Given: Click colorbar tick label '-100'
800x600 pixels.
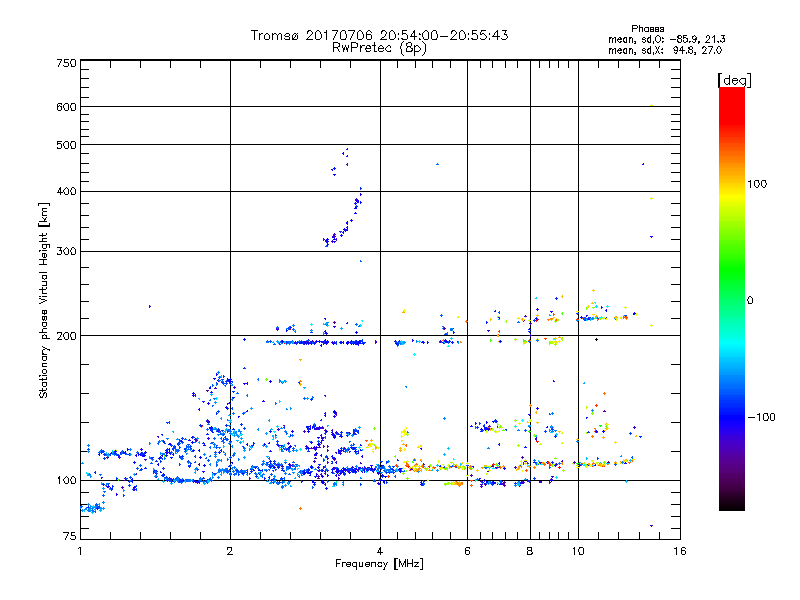Looking at the screenshot, I should pos(761,417).
